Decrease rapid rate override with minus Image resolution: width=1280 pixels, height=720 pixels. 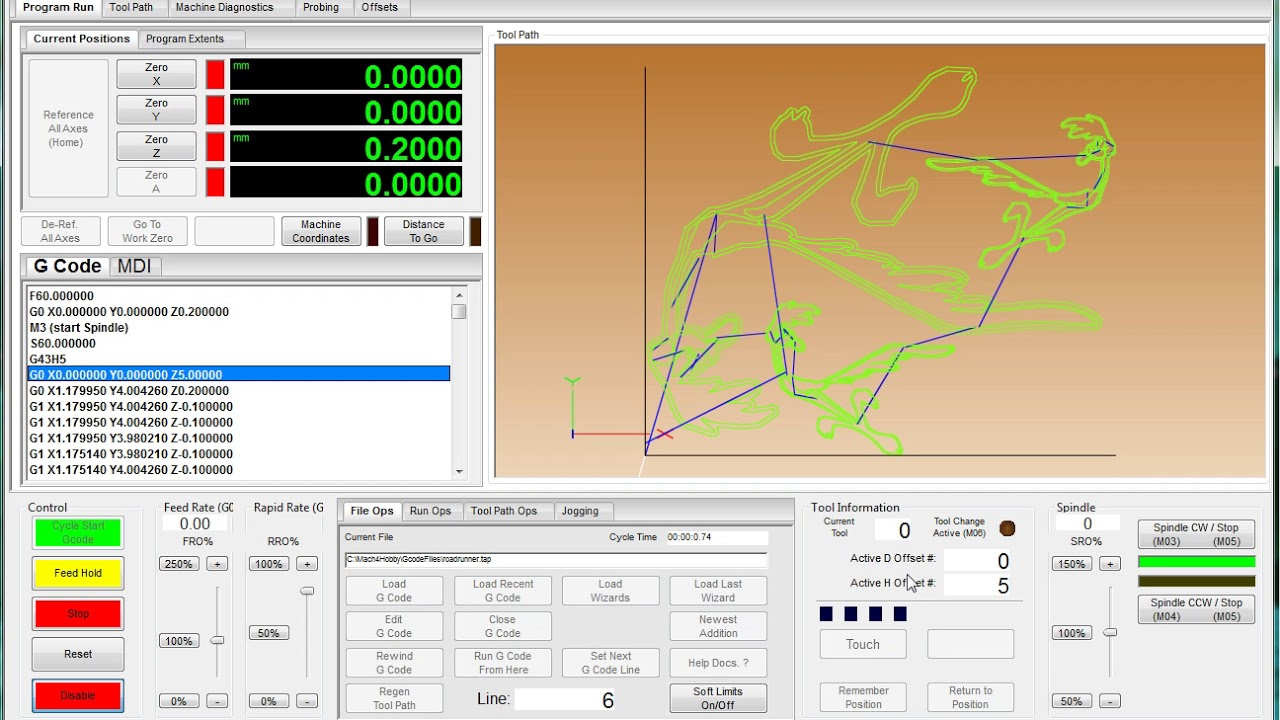coord(307,701)
